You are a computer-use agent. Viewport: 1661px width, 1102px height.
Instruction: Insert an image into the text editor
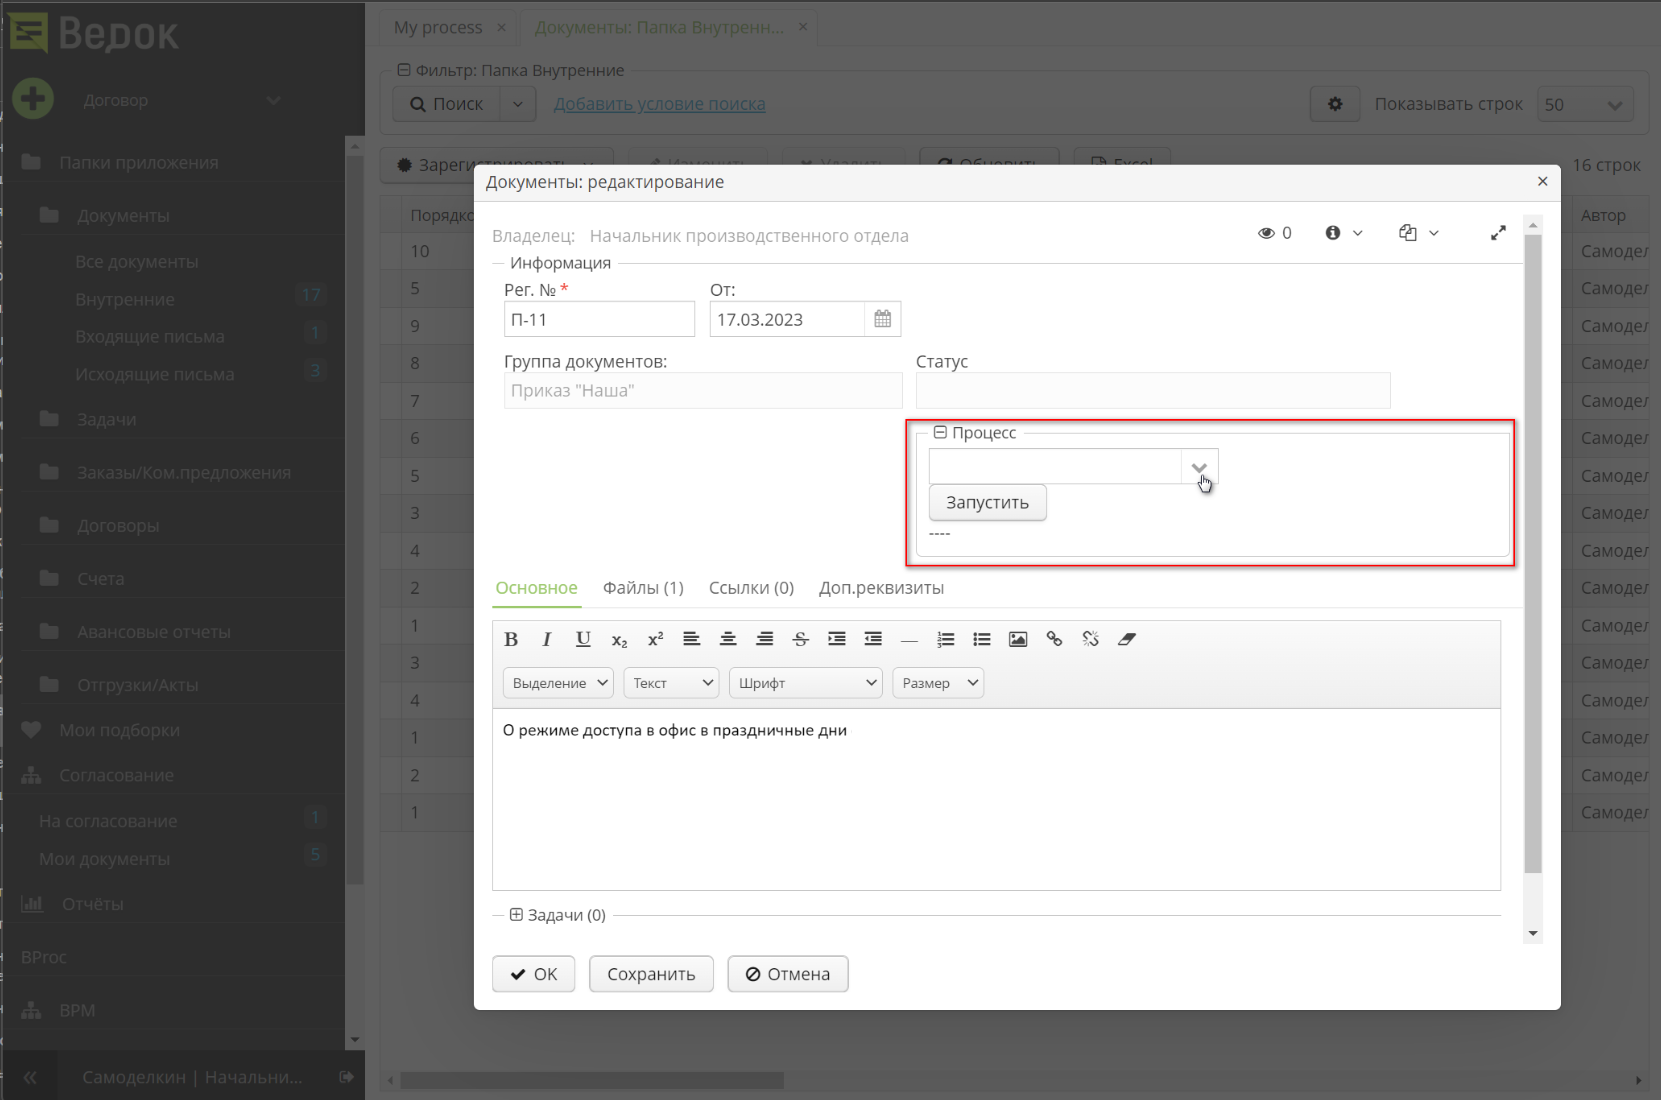pyautogui.click(x=1017, y=639)
